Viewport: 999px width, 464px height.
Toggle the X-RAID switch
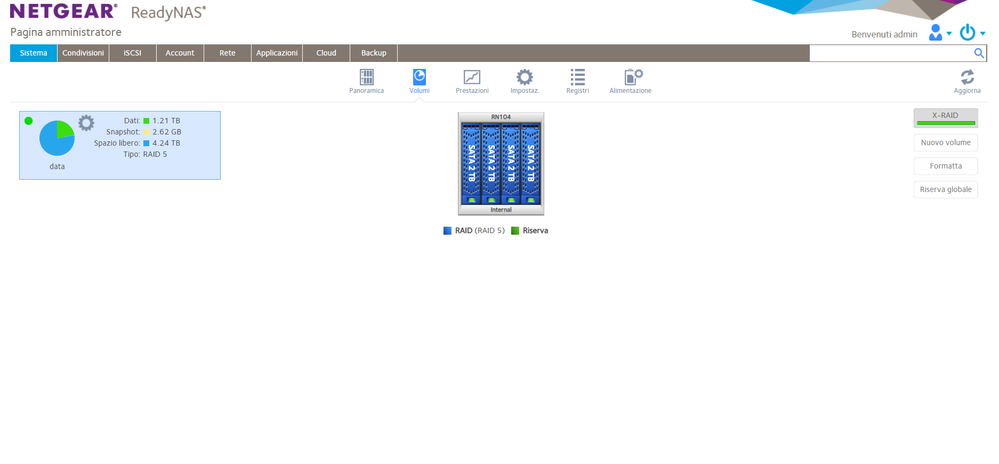tap(945, 118)
